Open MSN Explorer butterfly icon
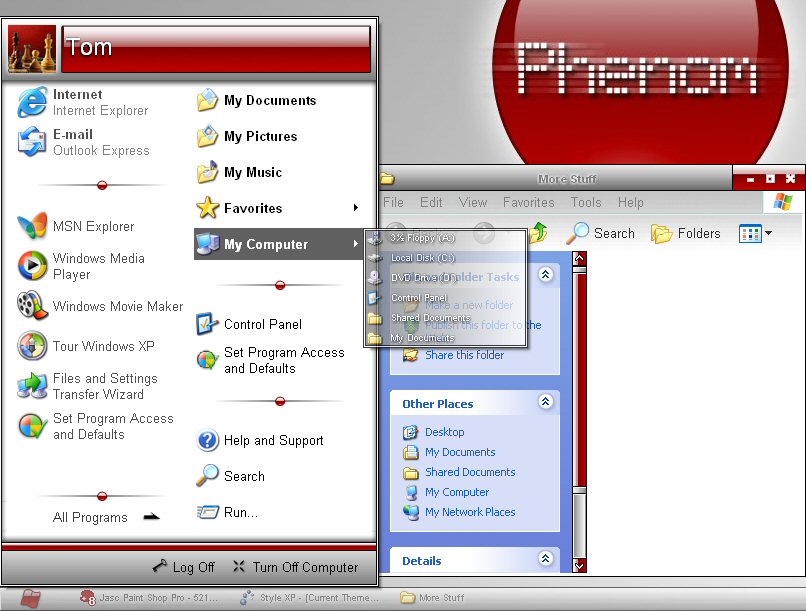Screen dimensions: 806x611 click(32, 226)
